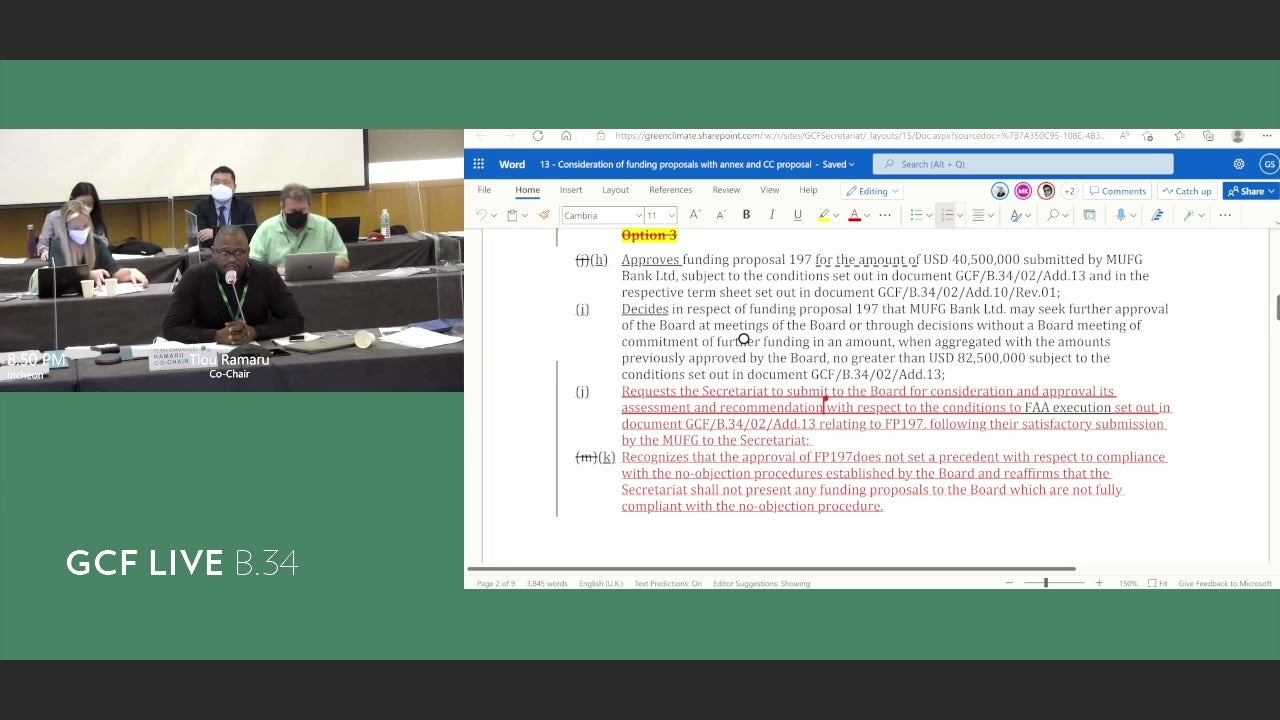Click the Reuse Files icon
The width and height of the screenshot is (1280, 720).
tap(1089, 215)
